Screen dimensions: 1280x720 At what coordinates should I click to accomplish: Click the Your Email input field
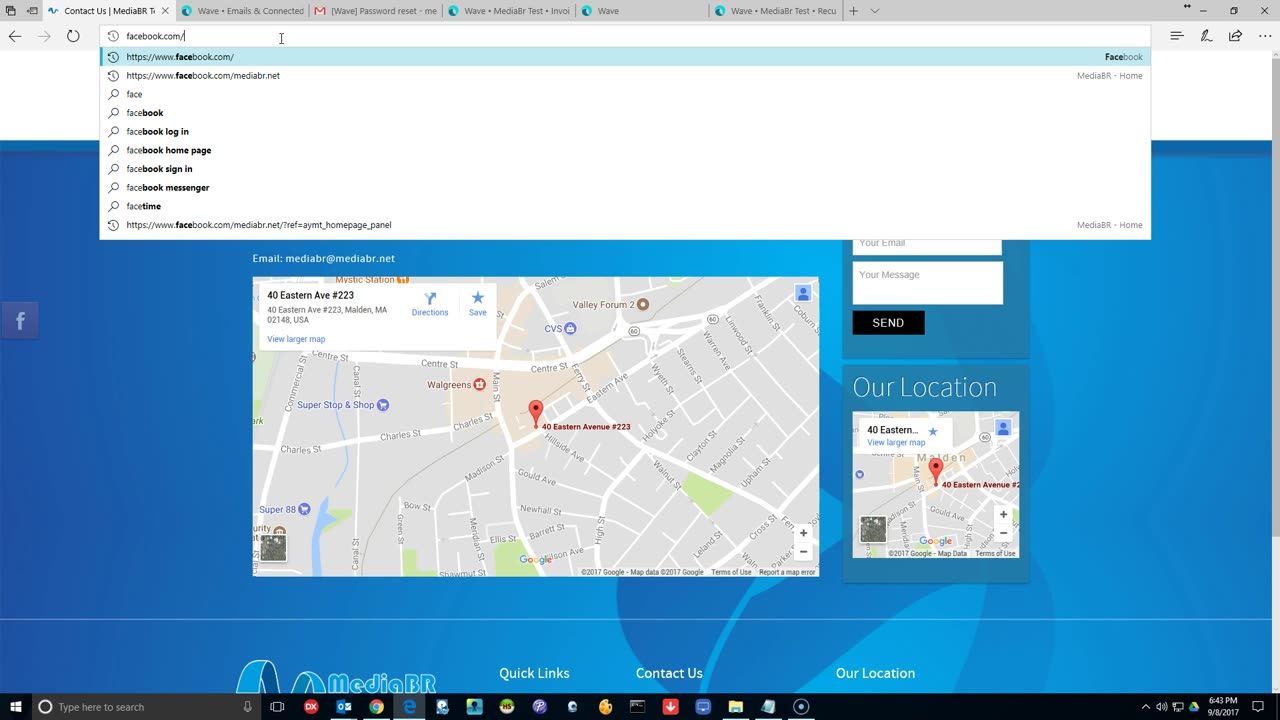click(x=927, y=244)
